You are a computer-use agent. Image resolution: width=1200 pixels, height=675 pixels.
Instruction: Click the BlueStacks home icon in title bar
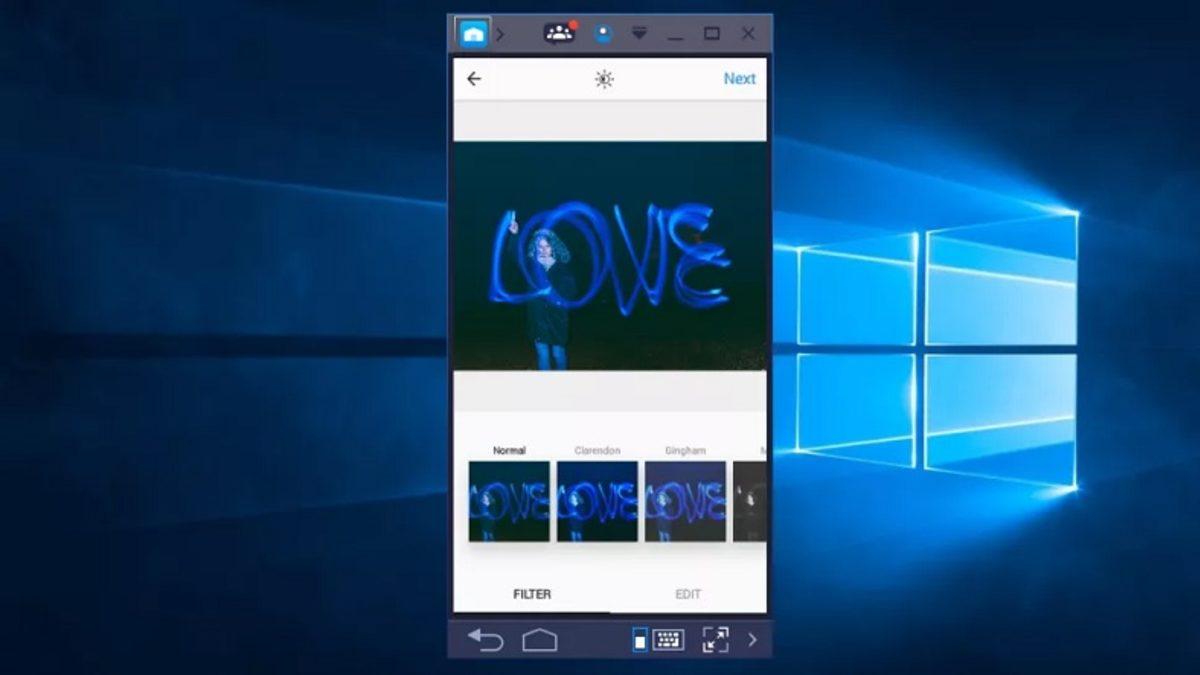coord(473,34)
